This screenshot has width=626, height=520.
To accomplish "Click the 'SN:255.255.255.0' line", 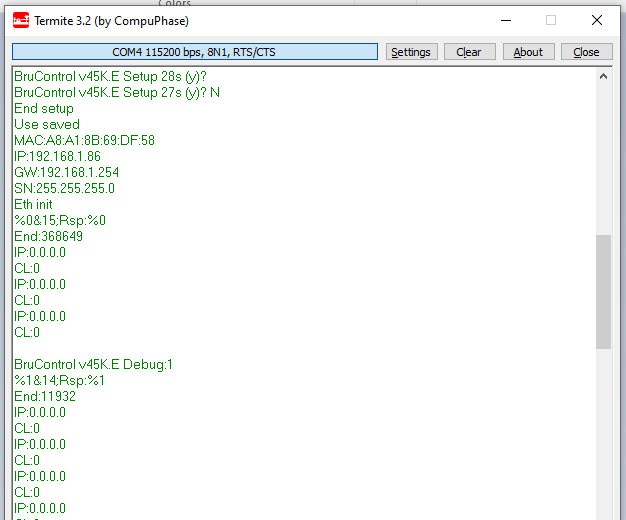I will (x=64, y=188).
